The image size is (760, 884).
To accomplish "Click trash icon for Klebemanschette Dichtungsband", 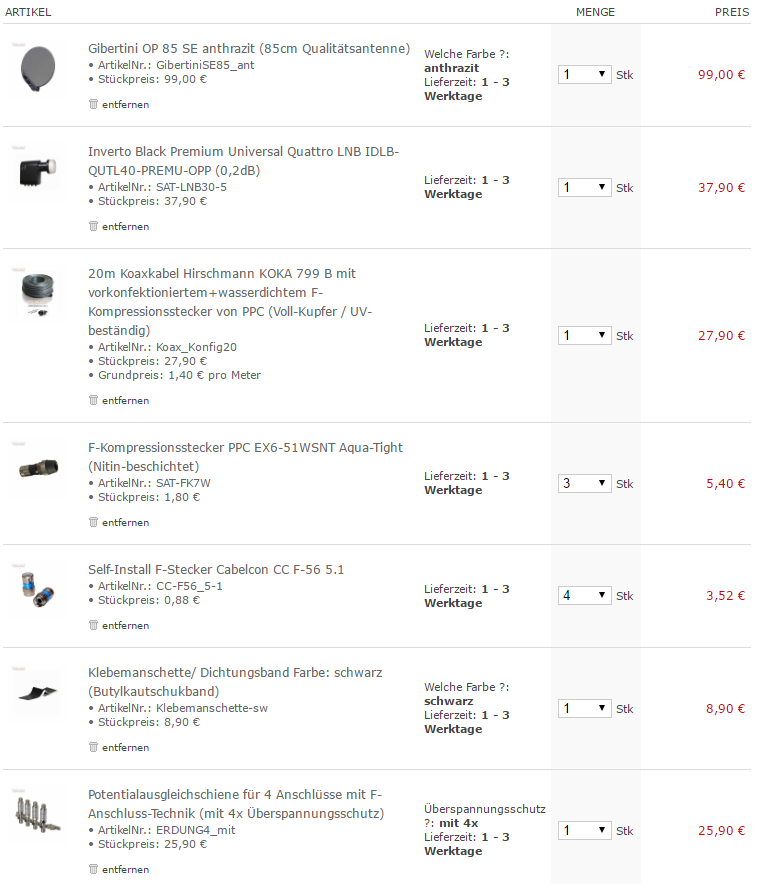I will pos(93,747).
